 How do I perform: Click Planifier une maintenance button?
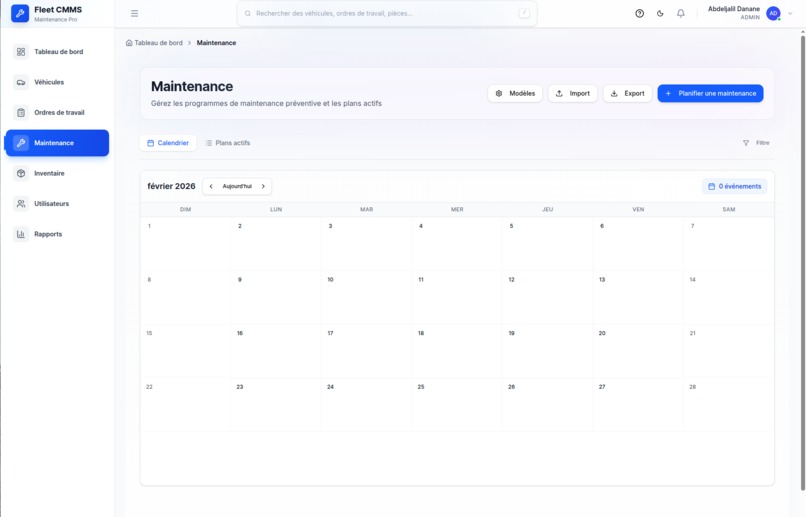710,94
